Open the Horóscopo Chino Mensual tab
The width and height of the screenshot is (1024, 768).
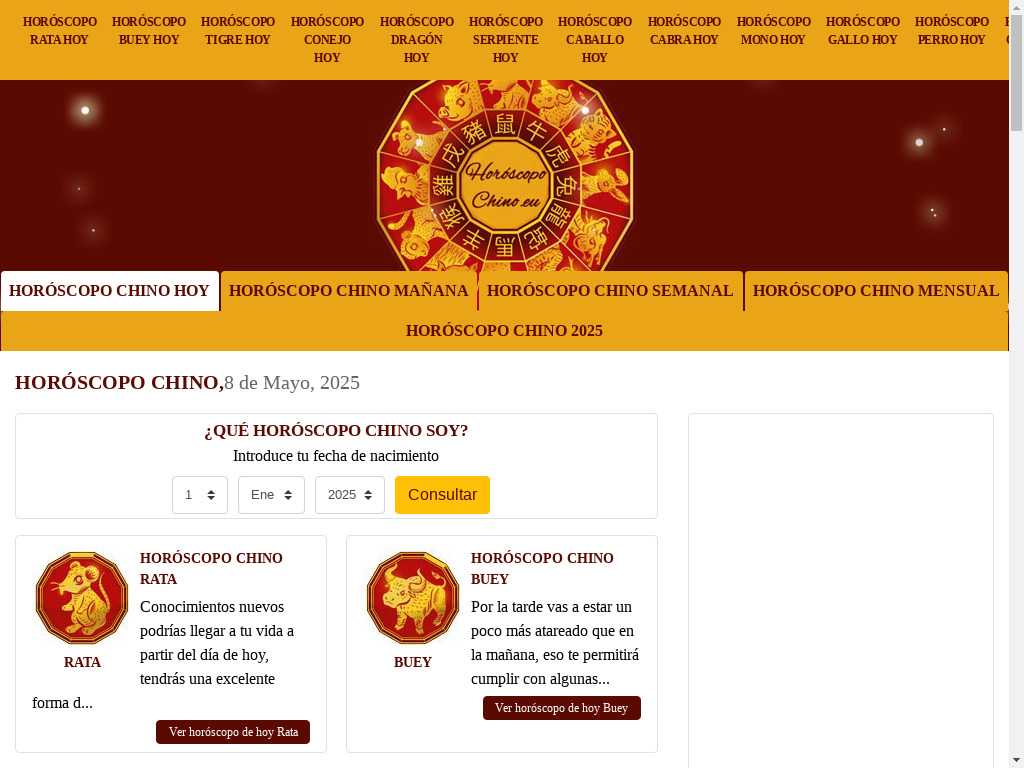click(876, 291)
